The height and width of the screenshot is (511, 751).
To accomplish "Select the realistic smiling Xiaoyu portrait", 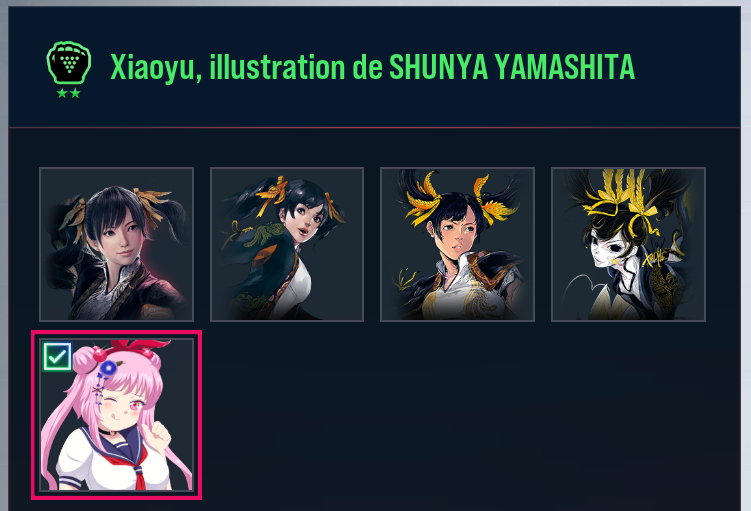I will pos(116,244).
